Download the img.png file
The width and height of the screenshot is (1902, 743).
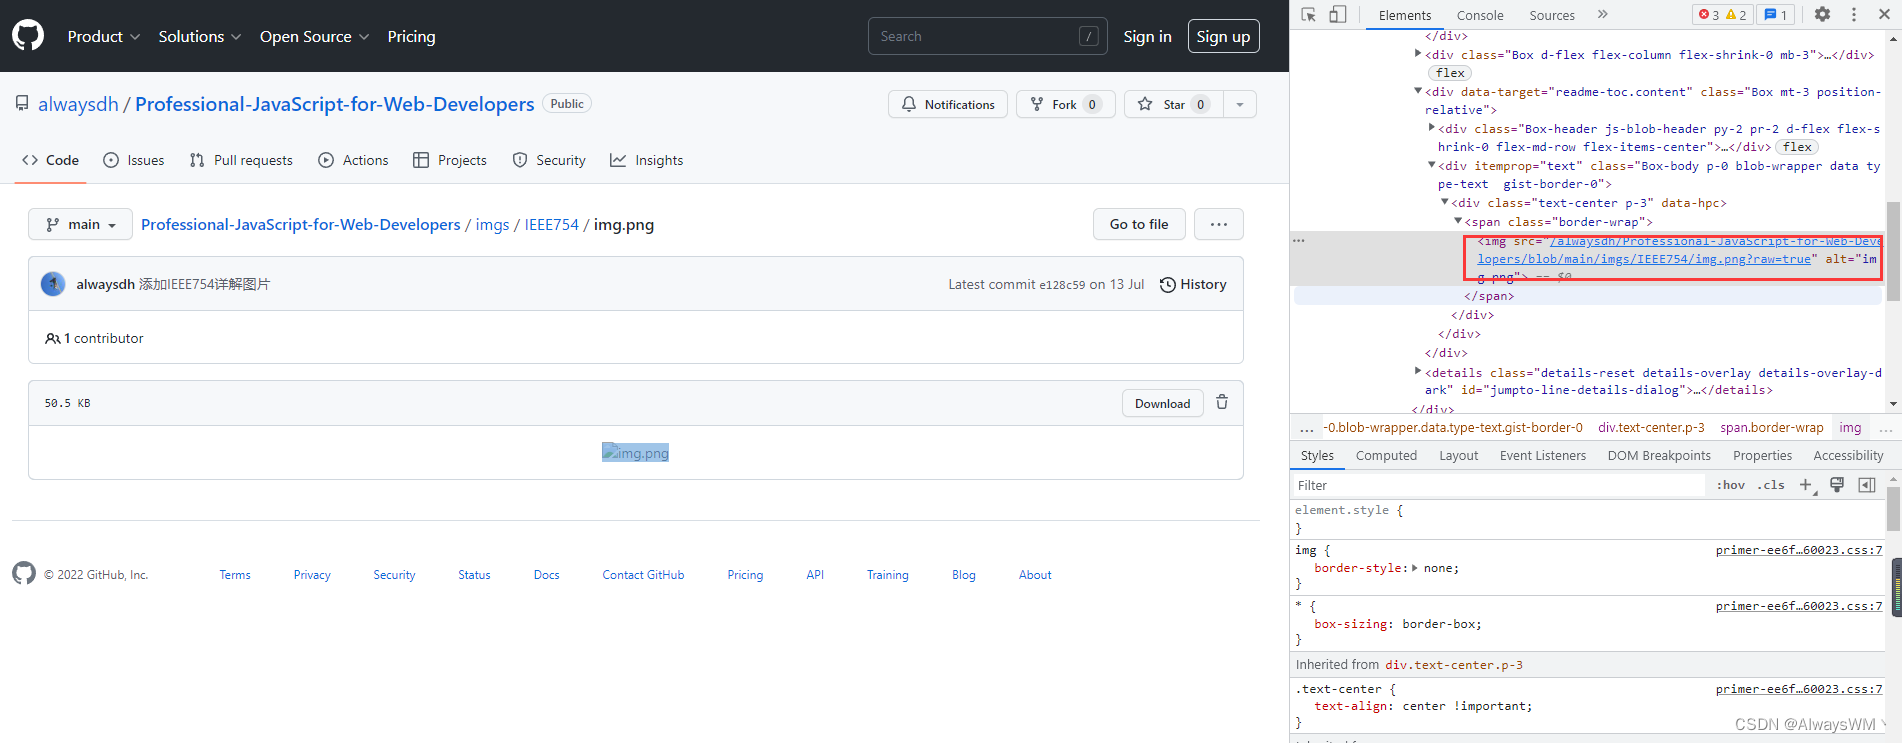point(1162,403)
